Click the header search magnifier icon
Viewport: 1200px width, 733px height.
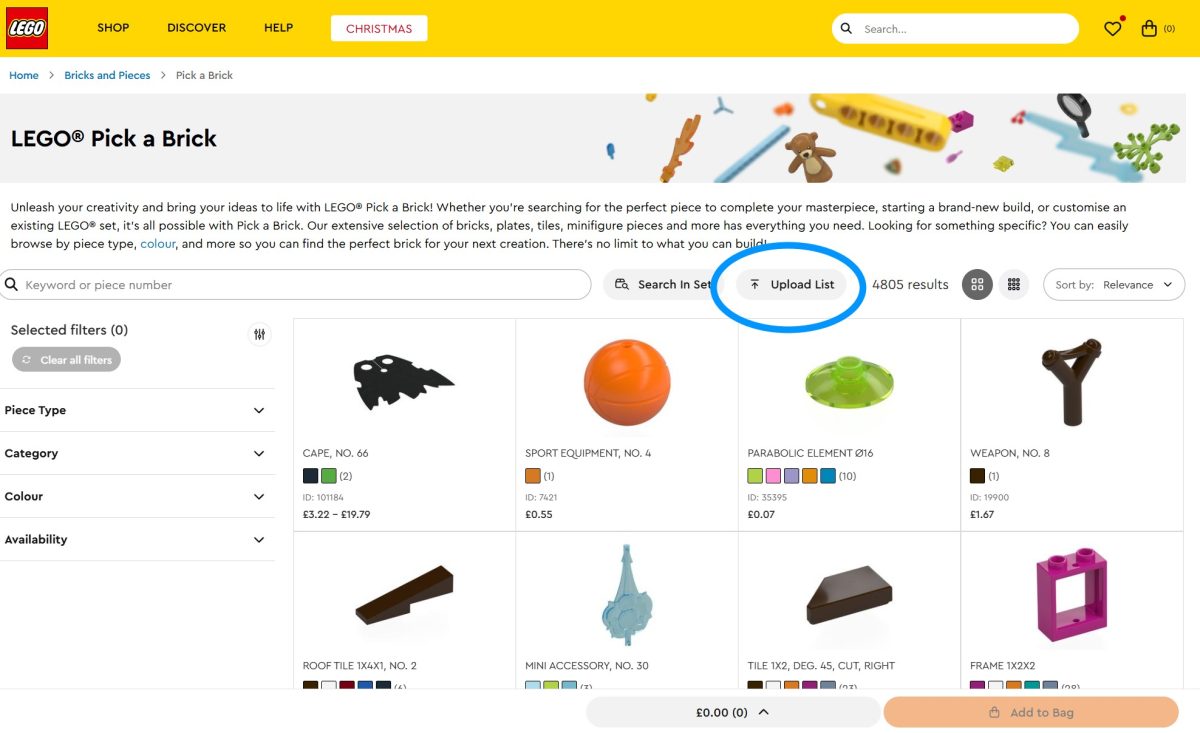pyautogui.click(x=847, y=29)
